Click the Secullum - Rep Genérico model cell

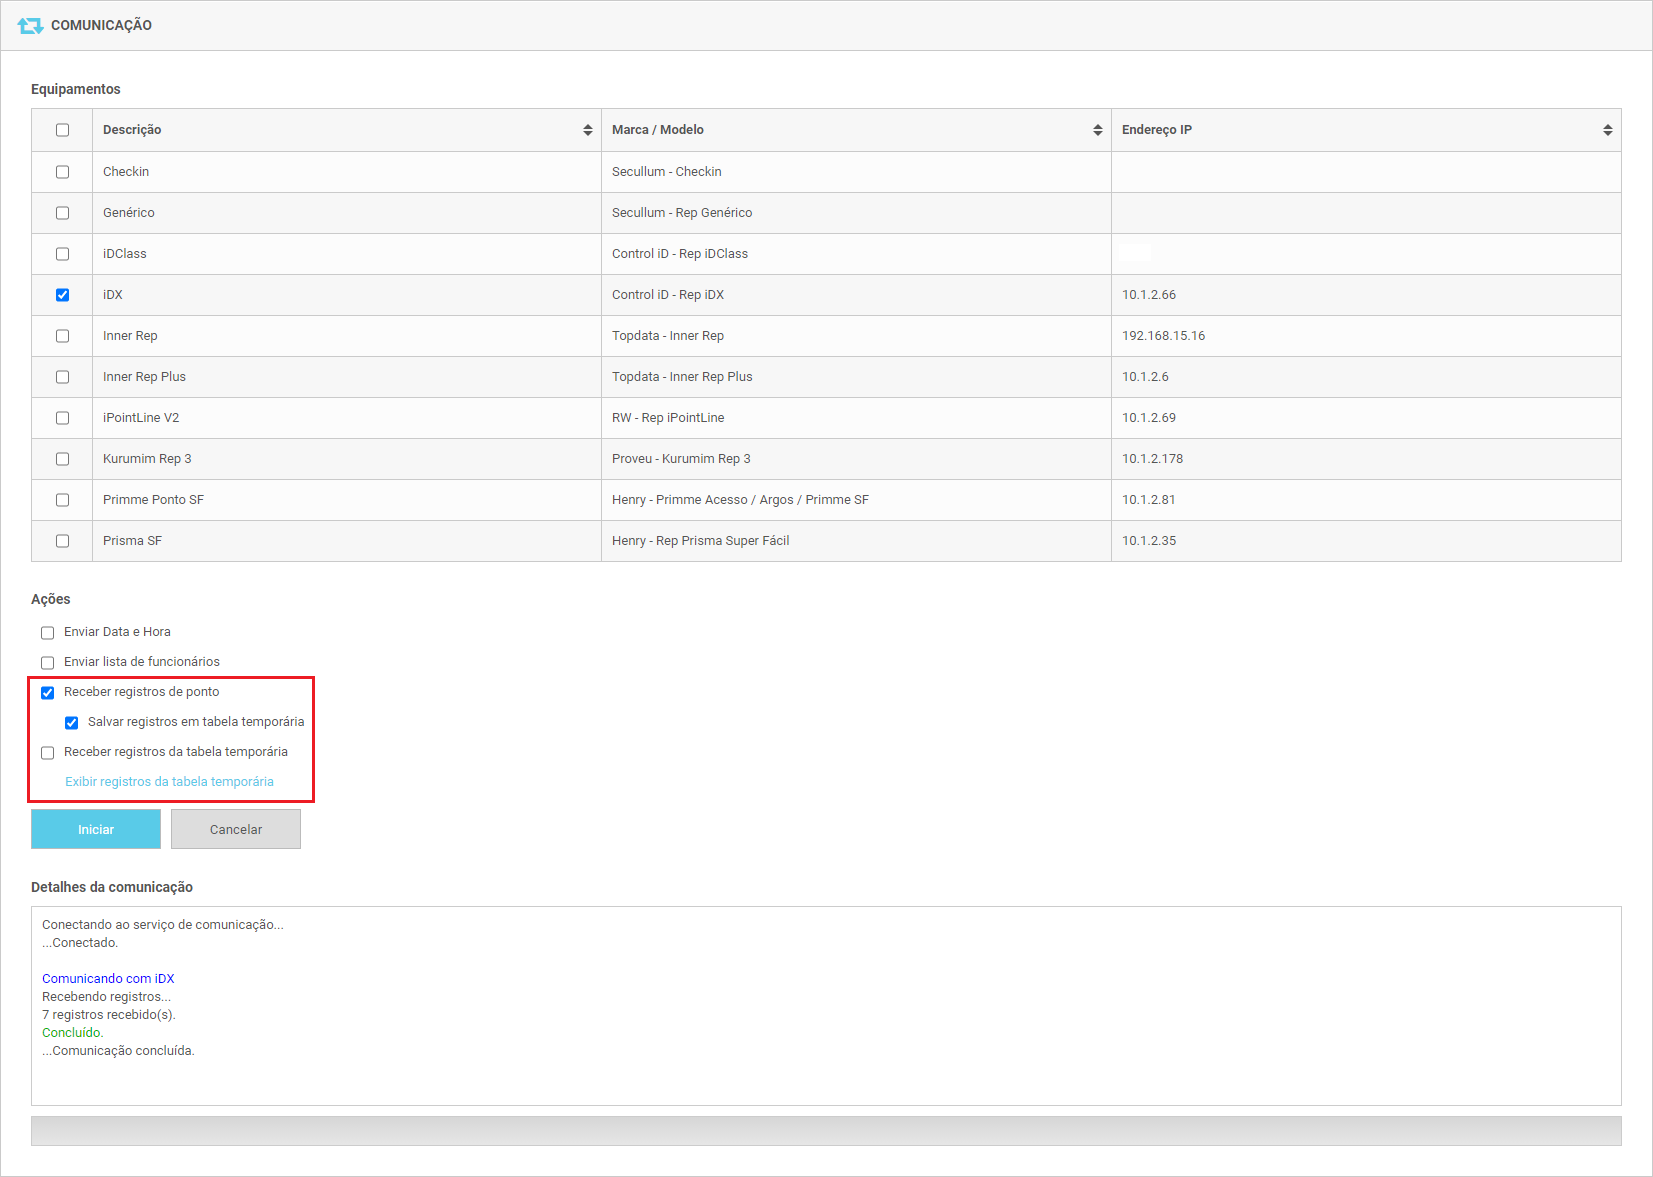coord(856,213)
